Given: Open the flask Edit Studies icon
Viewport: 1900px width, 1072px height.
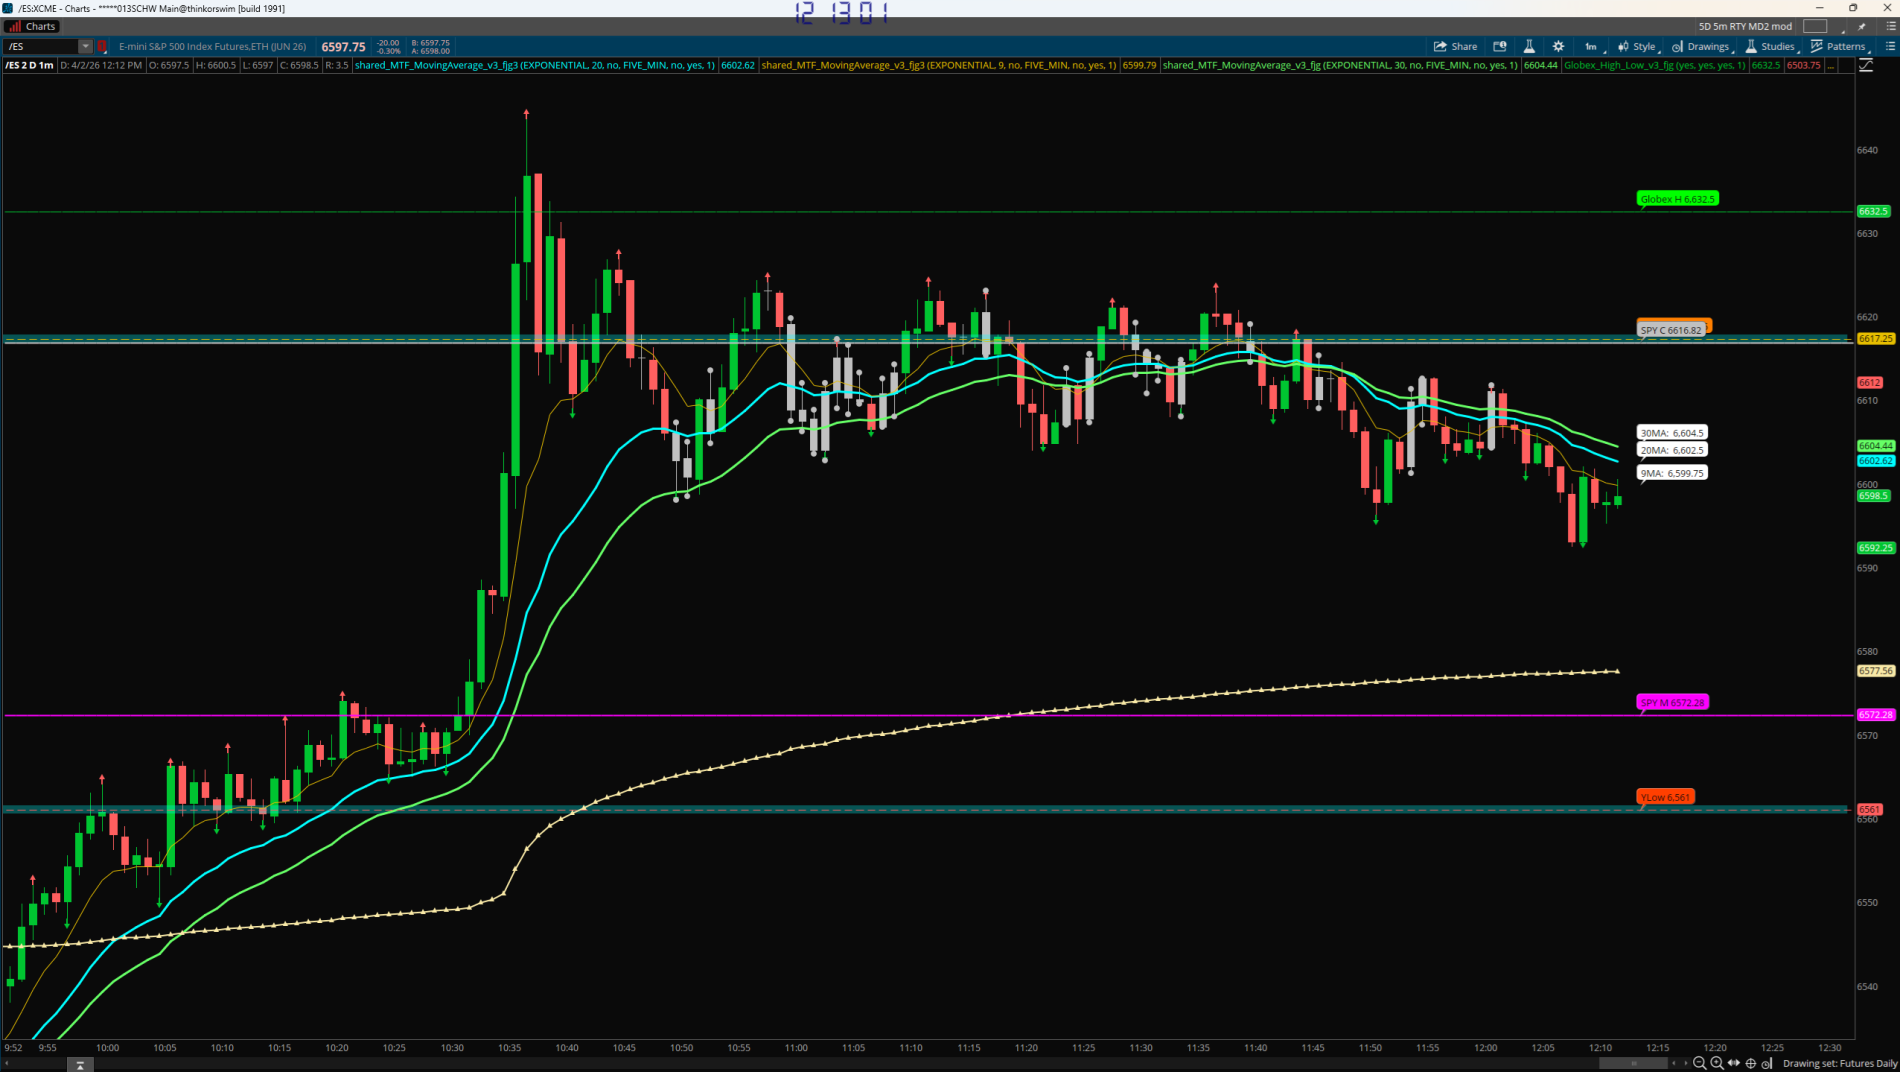Looking at the screenshot, I should (x=1529, y=46).
